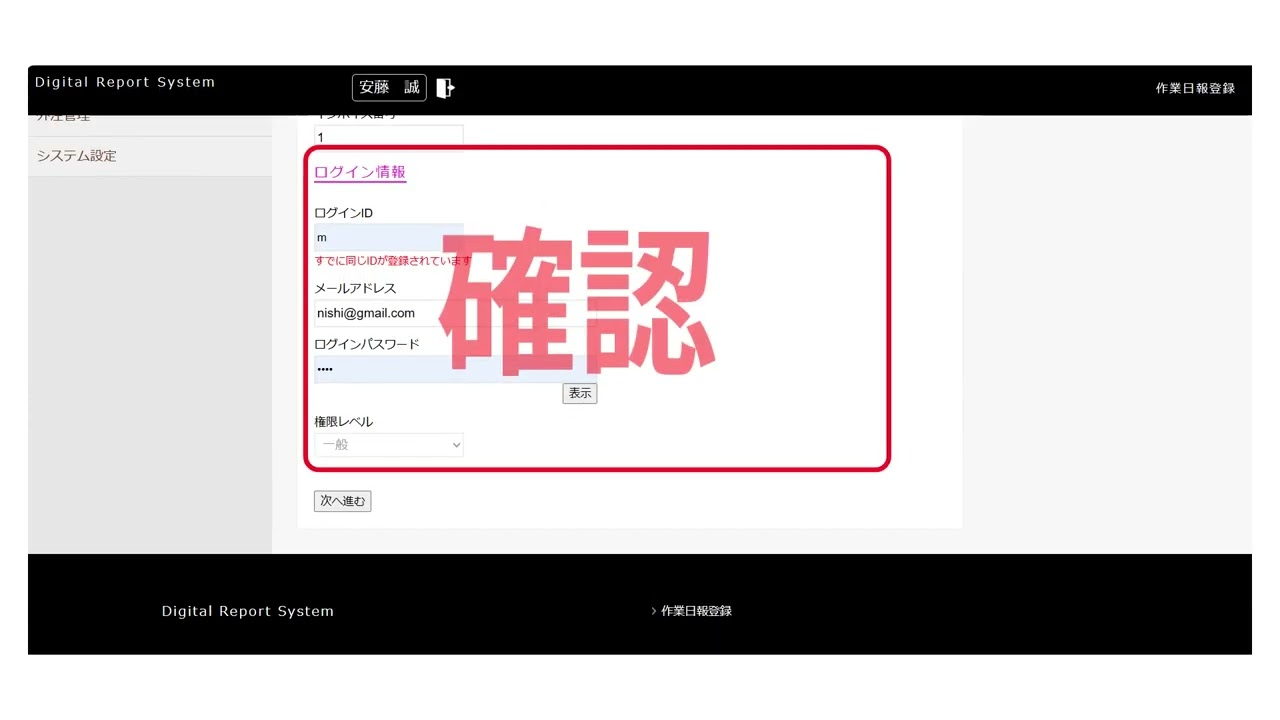Click the logout door icon
This screenshot has width=1280, height=720.
click(x=446, y=88)
